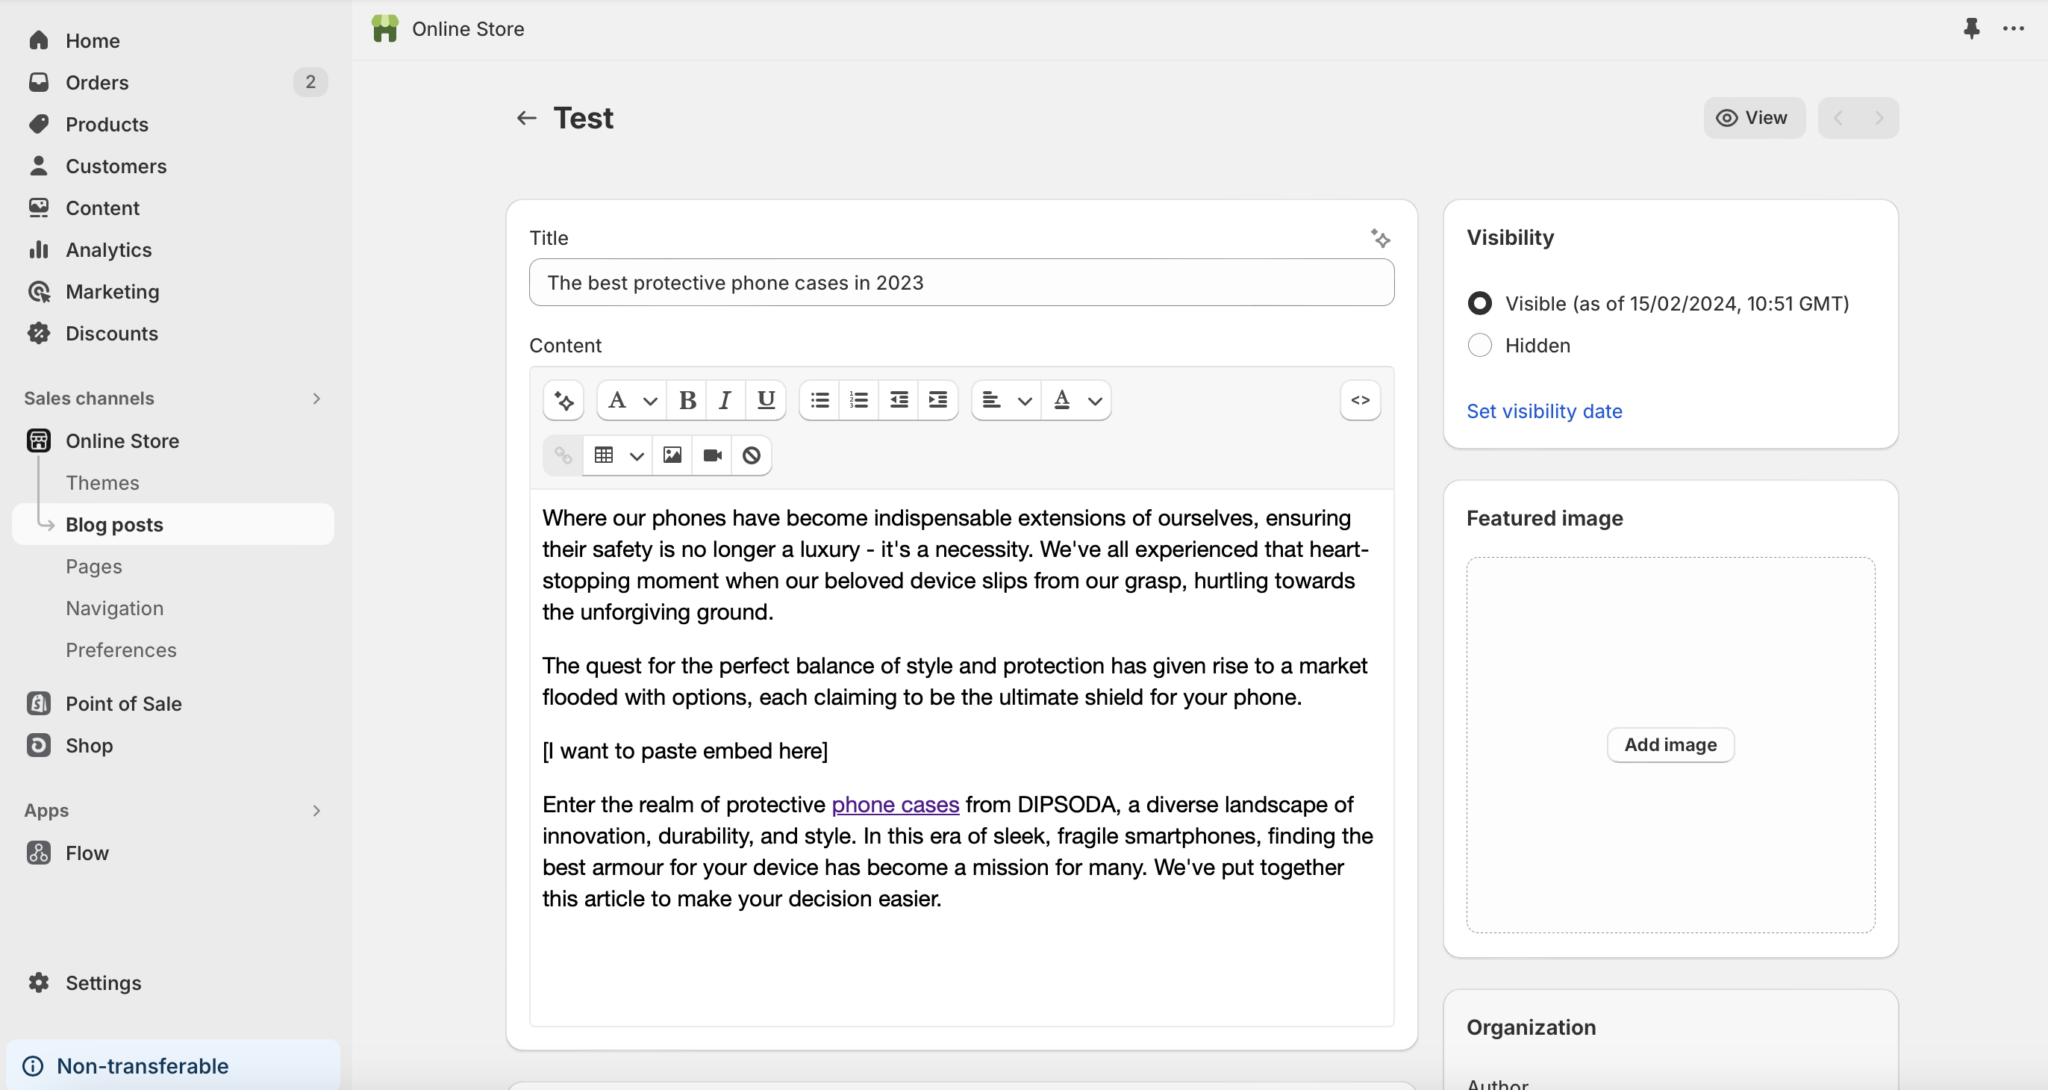2048x1090 pixels.
Task: Open Themes under Online Store
Action: point(102,483)
